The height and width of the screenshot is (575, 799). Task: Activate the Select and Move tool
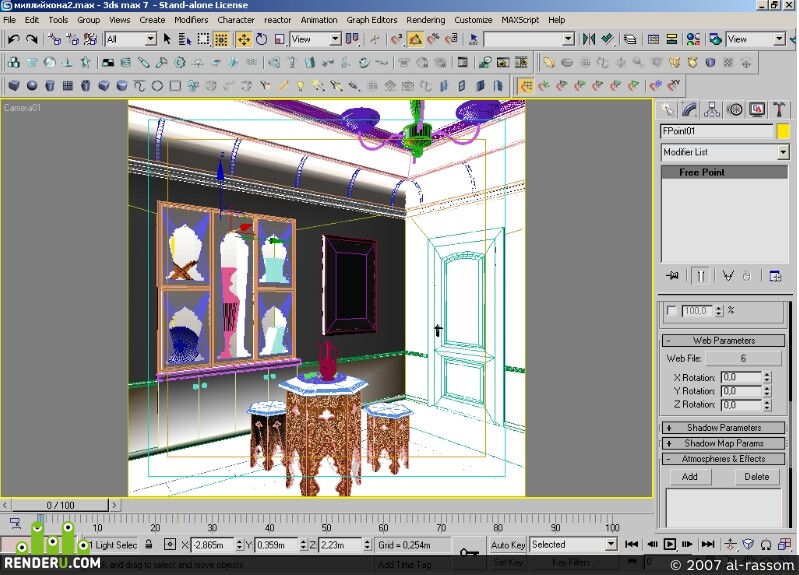pos(244,39)
